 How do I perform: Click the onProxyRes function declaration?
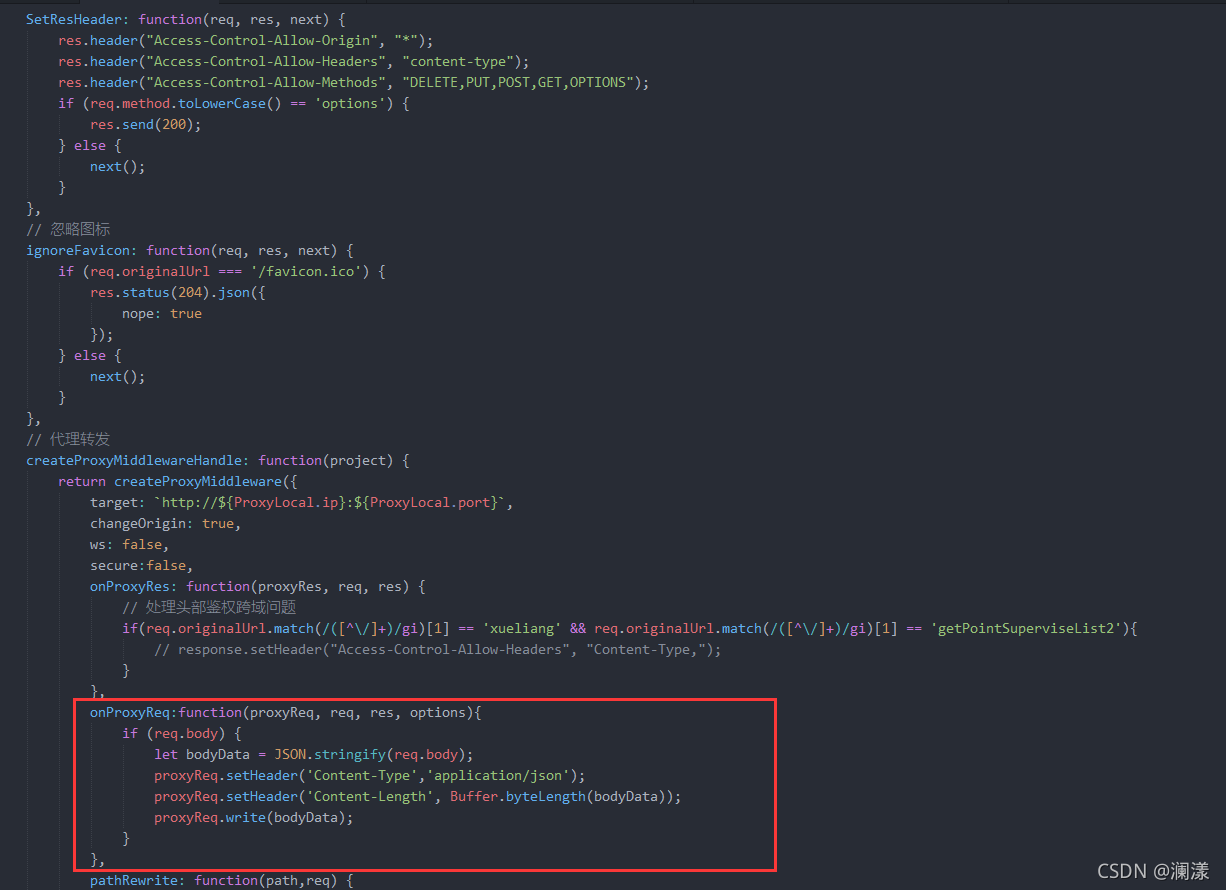(258, 586)
